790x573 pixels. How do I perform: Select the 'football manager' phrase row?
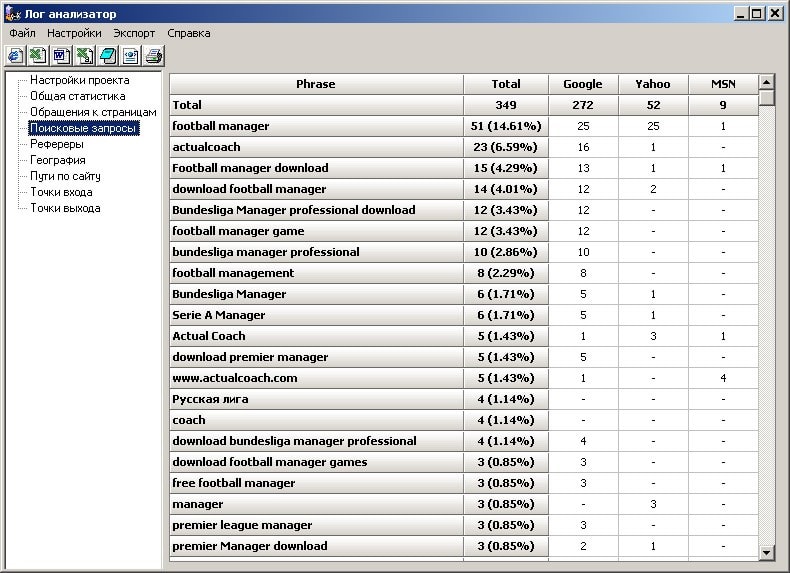coord(220,126)
